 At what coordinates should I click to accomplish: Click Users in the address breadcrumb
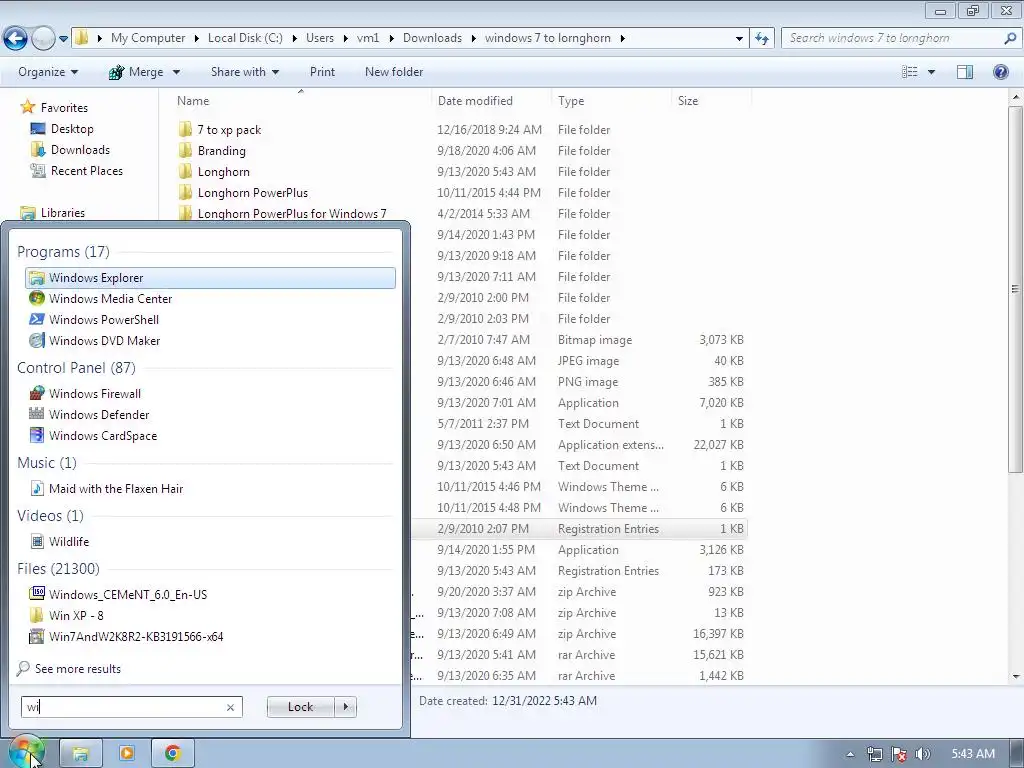pyautogui.click(x=320, y=38)
